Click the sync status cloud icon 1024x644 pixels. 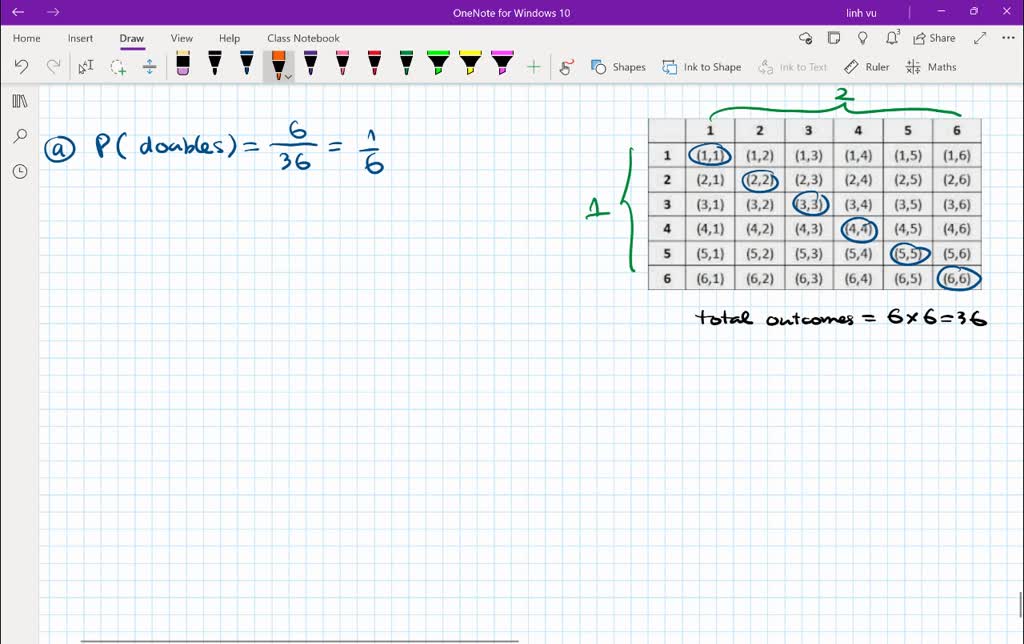806,37
